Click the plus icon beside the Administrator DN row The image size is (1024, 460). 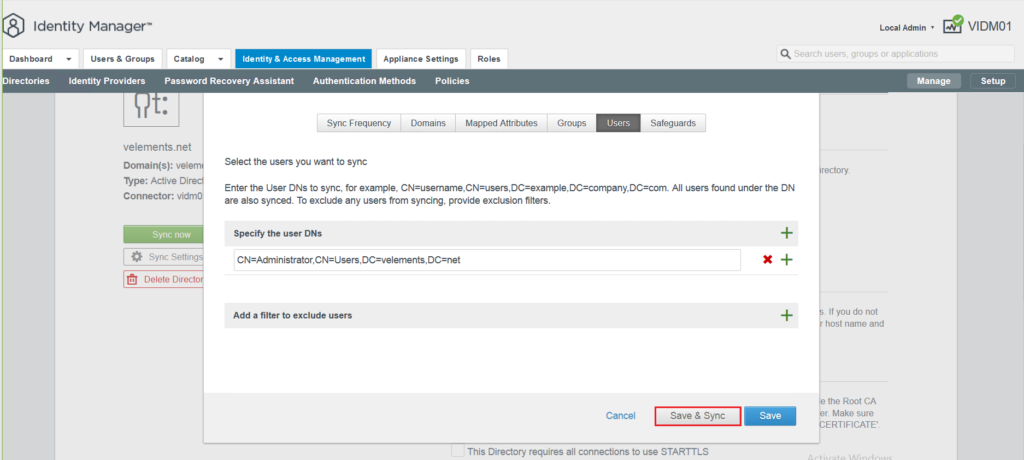787,260
